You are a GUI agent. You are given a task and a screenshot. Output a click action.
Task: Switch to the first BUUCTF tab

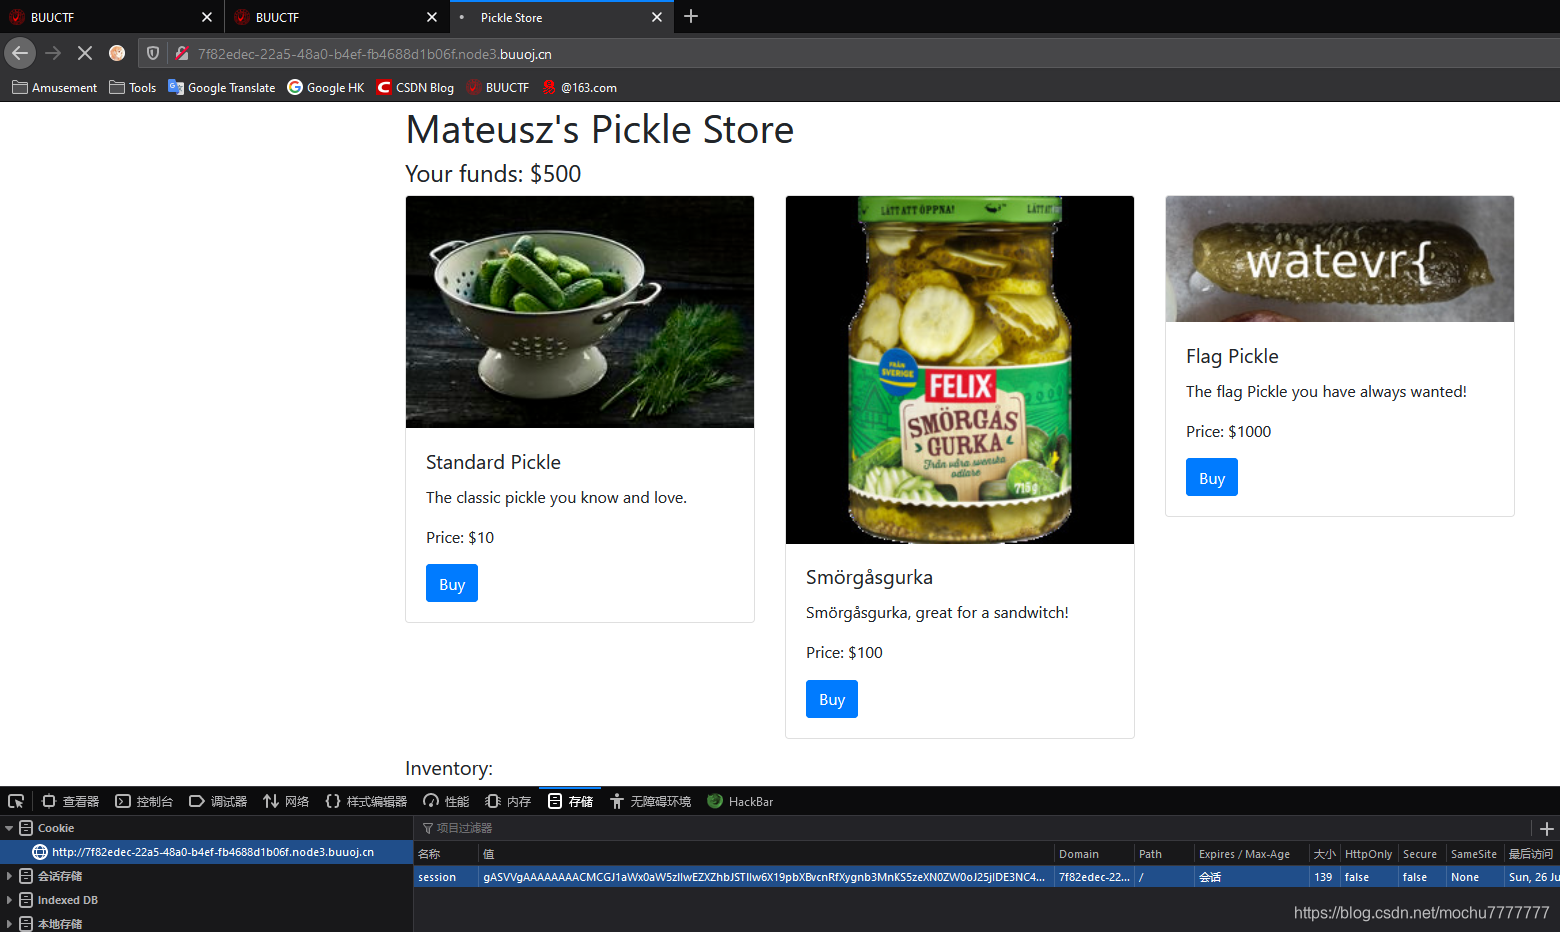[100, 17]
